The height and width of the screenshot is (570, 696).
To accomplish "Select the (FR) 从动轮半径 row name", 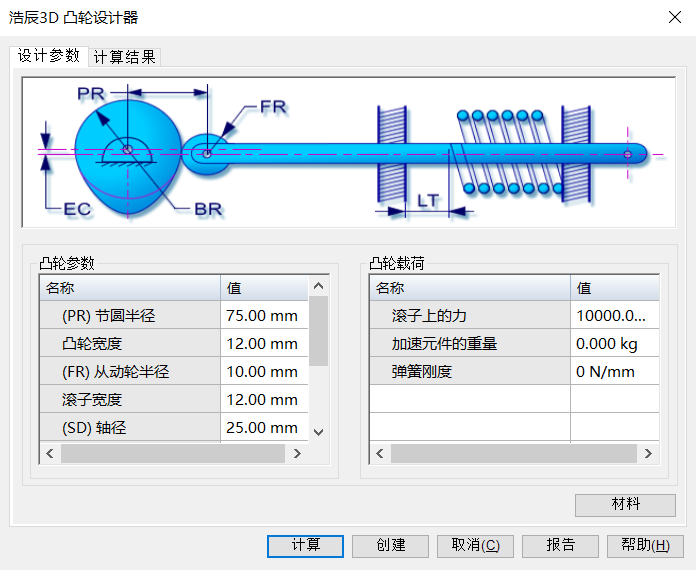I will 130,371.
